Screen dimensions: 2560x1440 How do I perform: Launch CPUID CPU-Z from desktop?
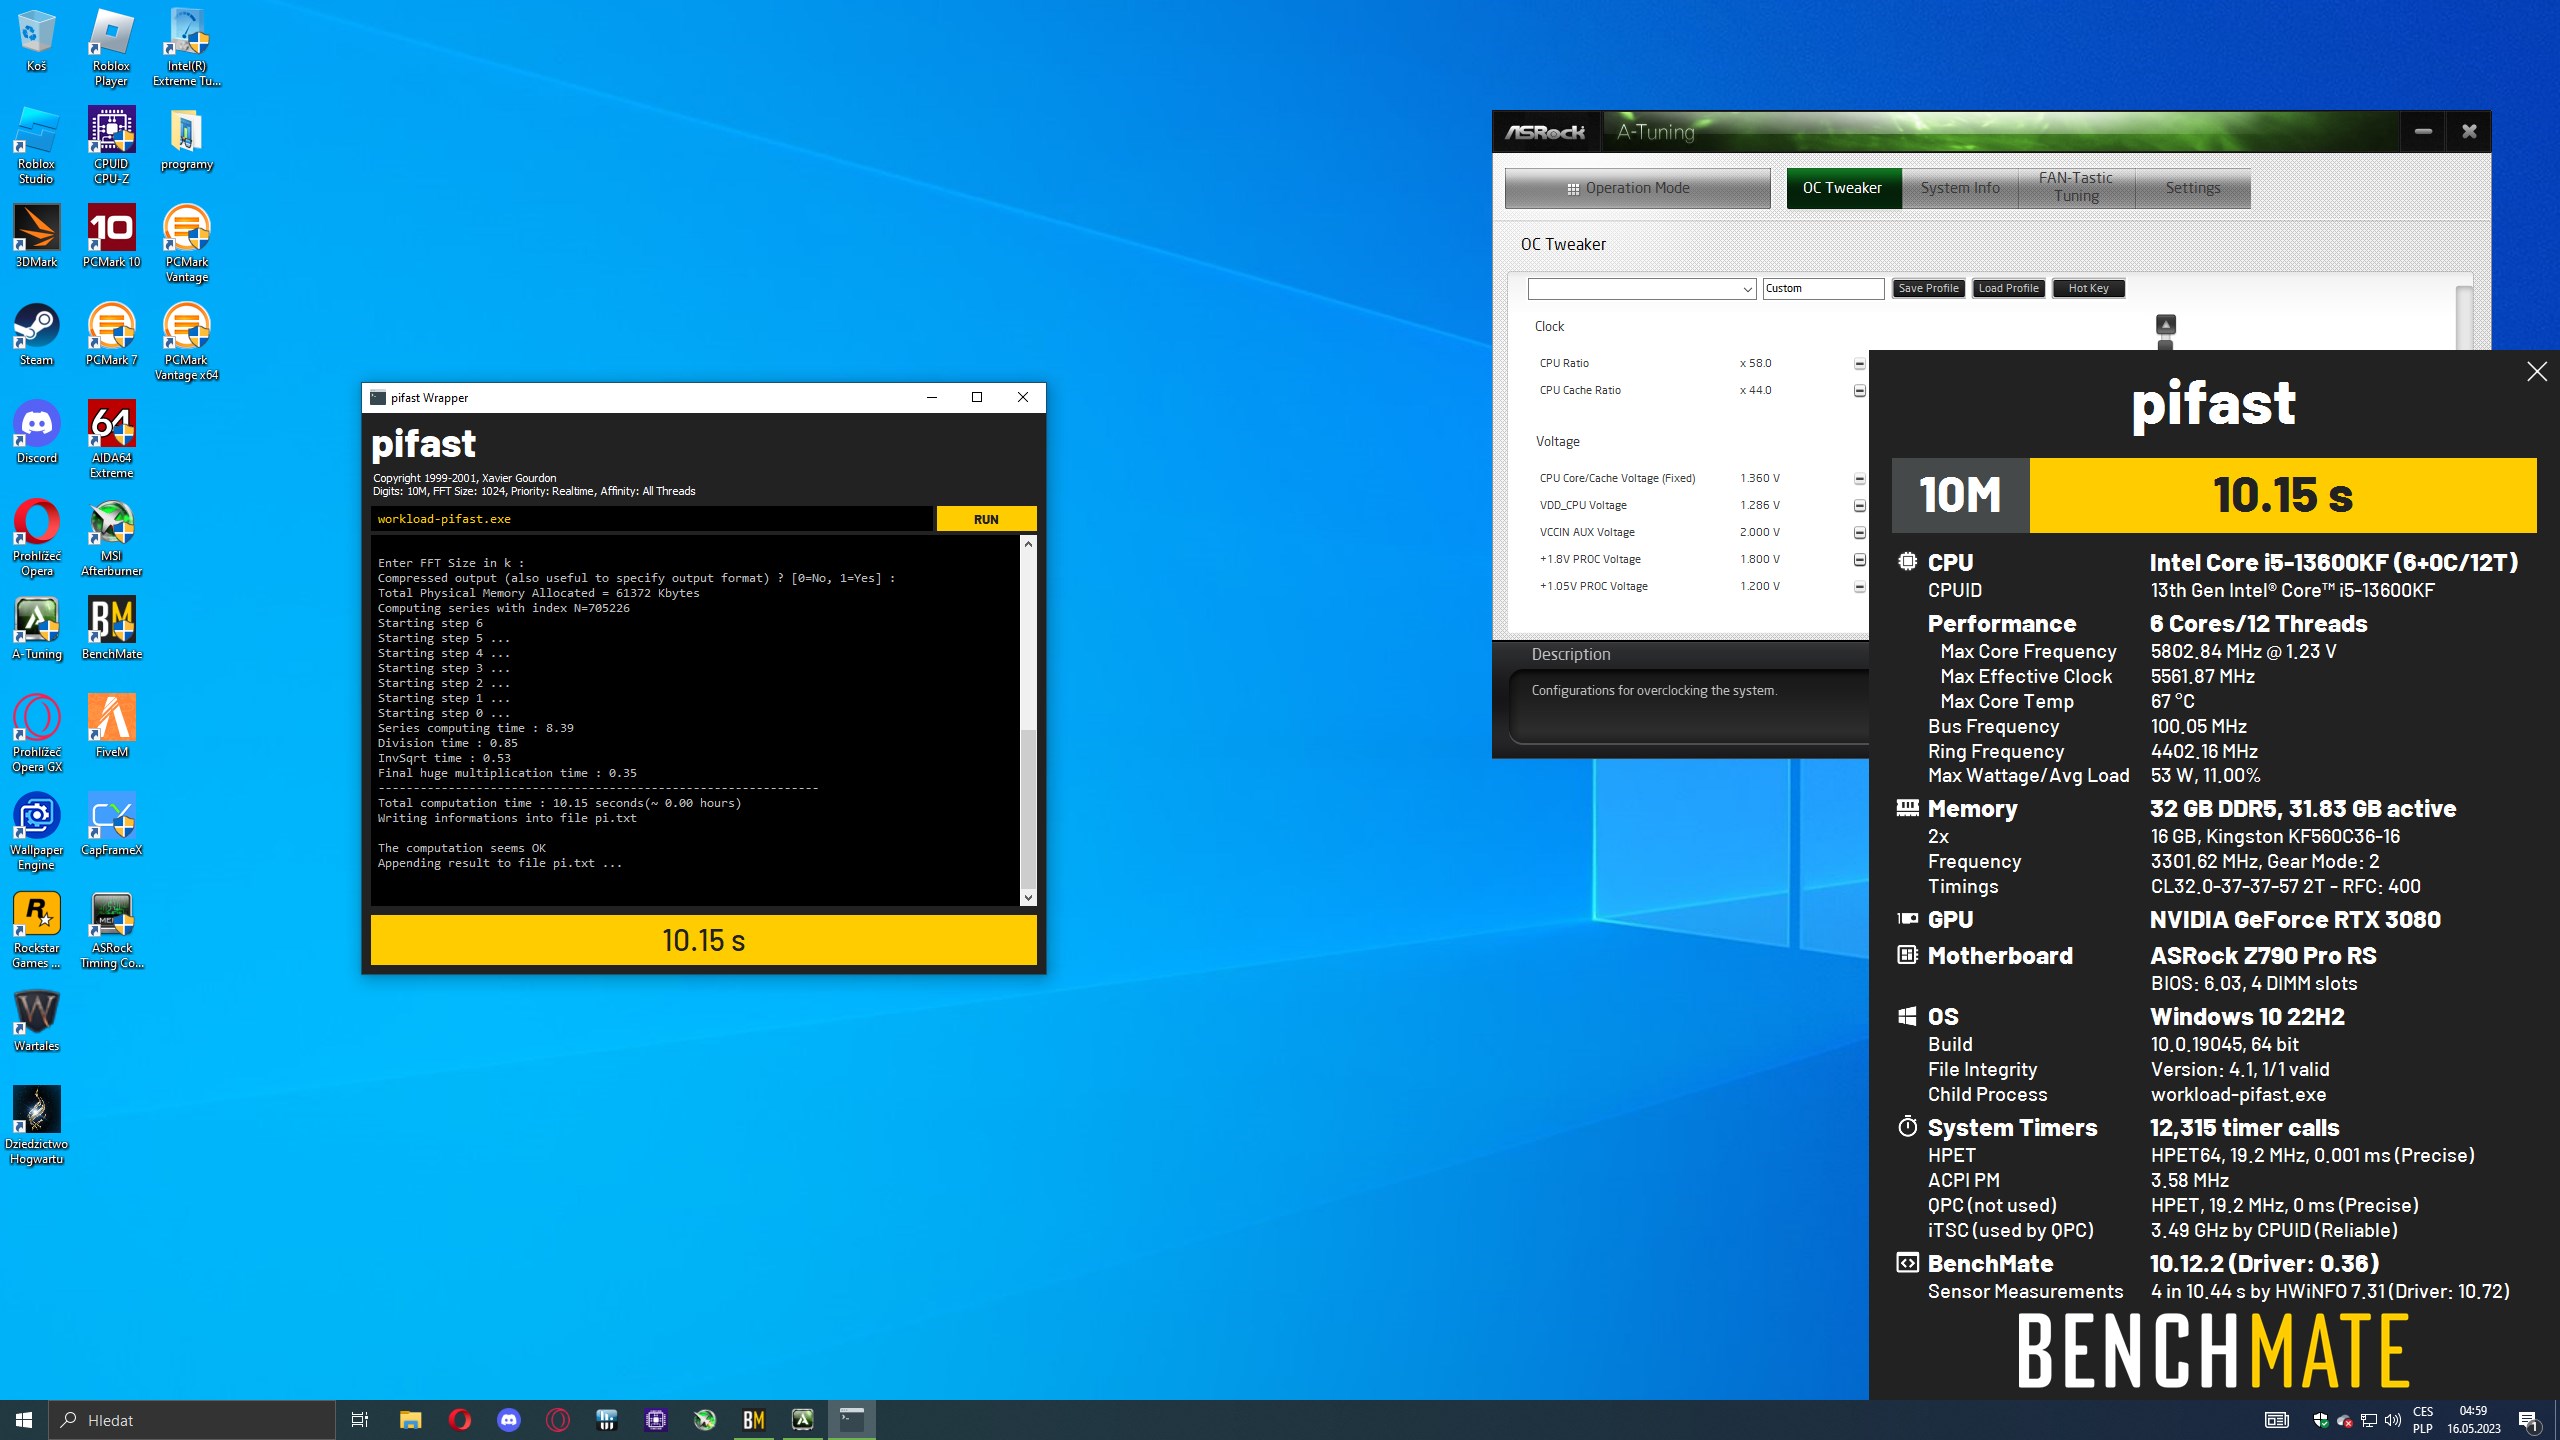[111, 146]
